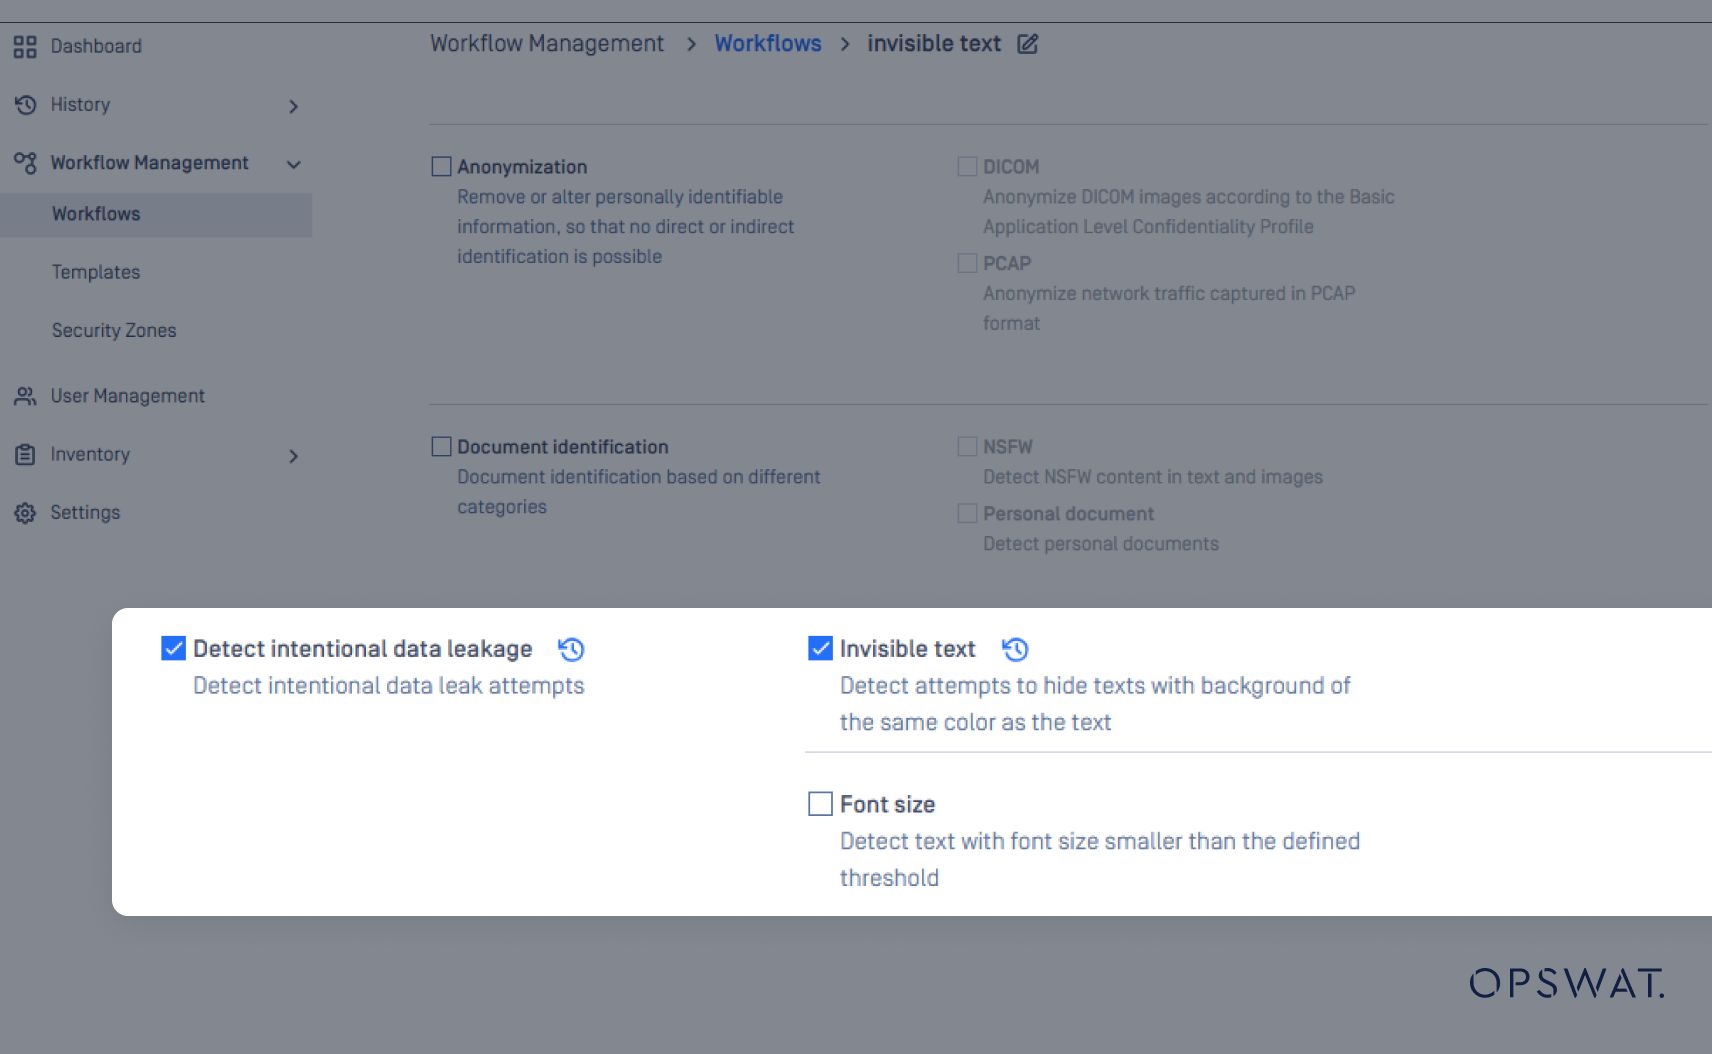Open the Inventory clipboard icon
The width and height of the screenshot is (1712, 1054).
(x=24, y=454)
